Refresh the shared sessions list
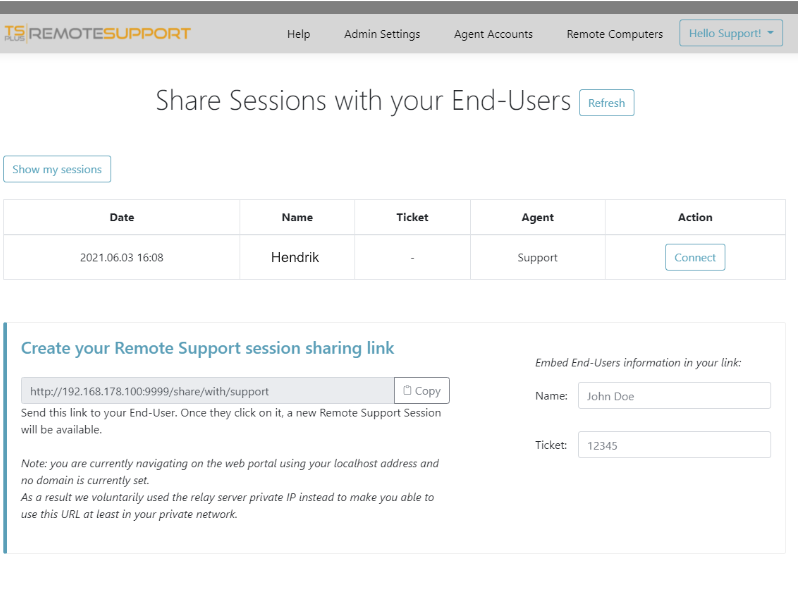 [x=607, y=103]
